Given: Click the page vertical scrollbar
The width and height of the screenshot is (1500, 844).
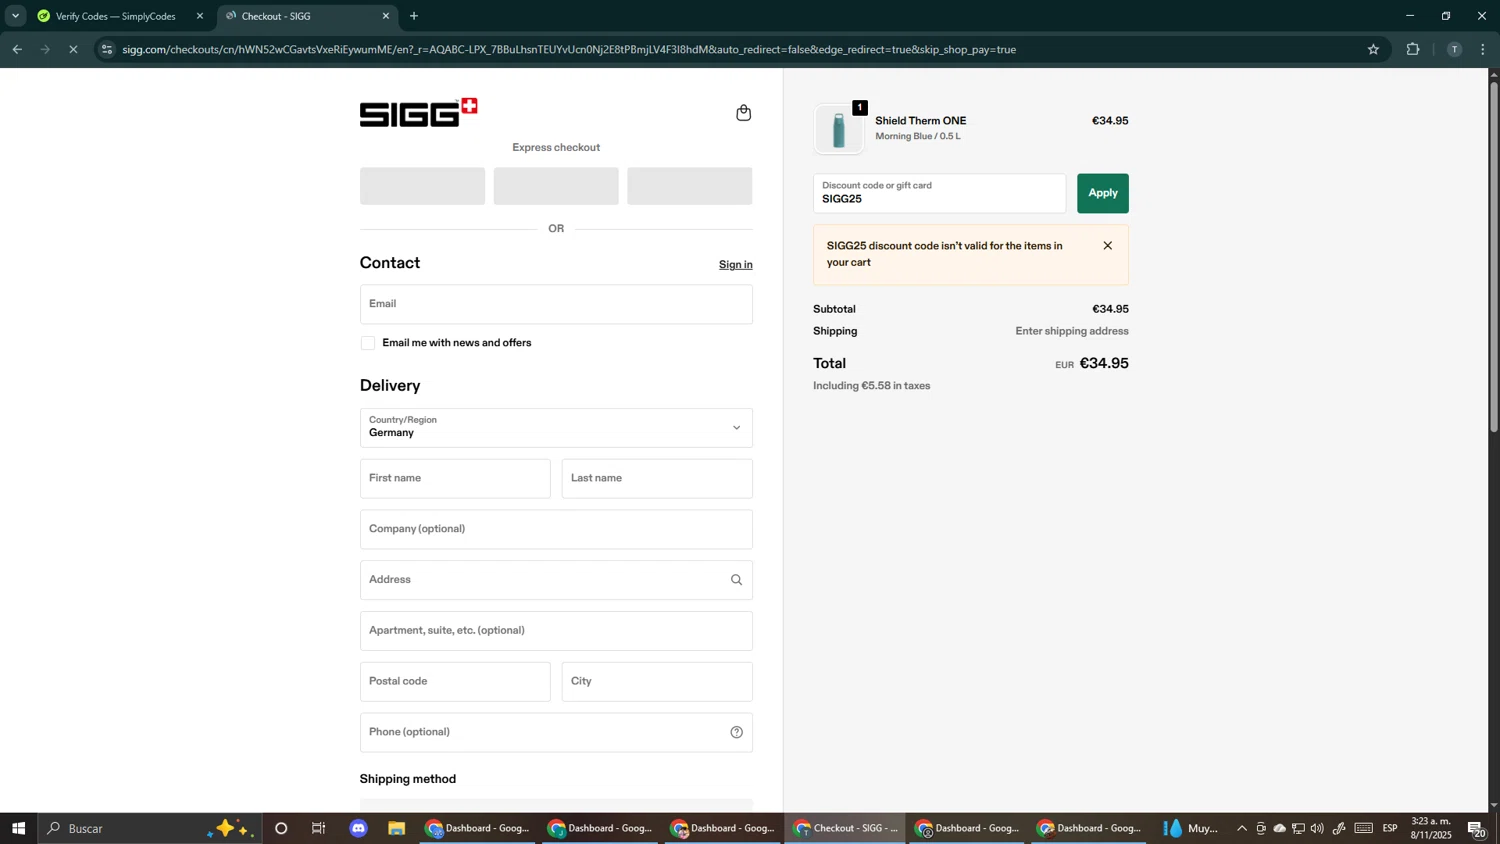Looking at the screenshot, I should [x=1494, y=257].
